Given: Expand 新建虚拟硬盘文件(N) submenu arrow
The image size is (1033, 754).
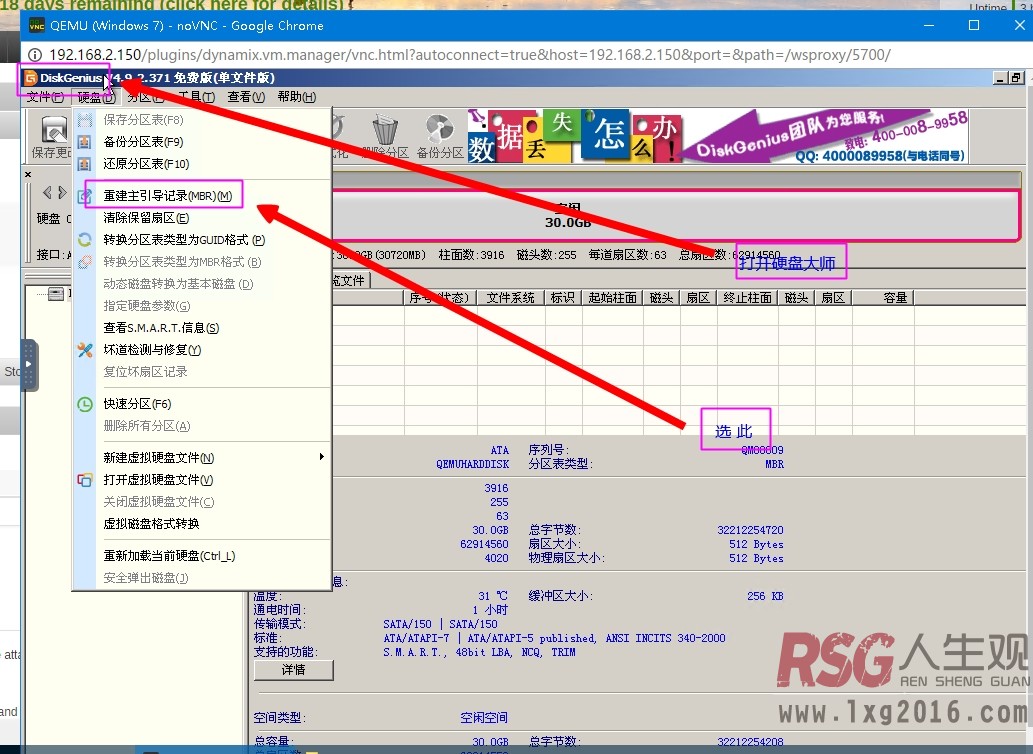Looking at the screenshot, I should point(321,457).
